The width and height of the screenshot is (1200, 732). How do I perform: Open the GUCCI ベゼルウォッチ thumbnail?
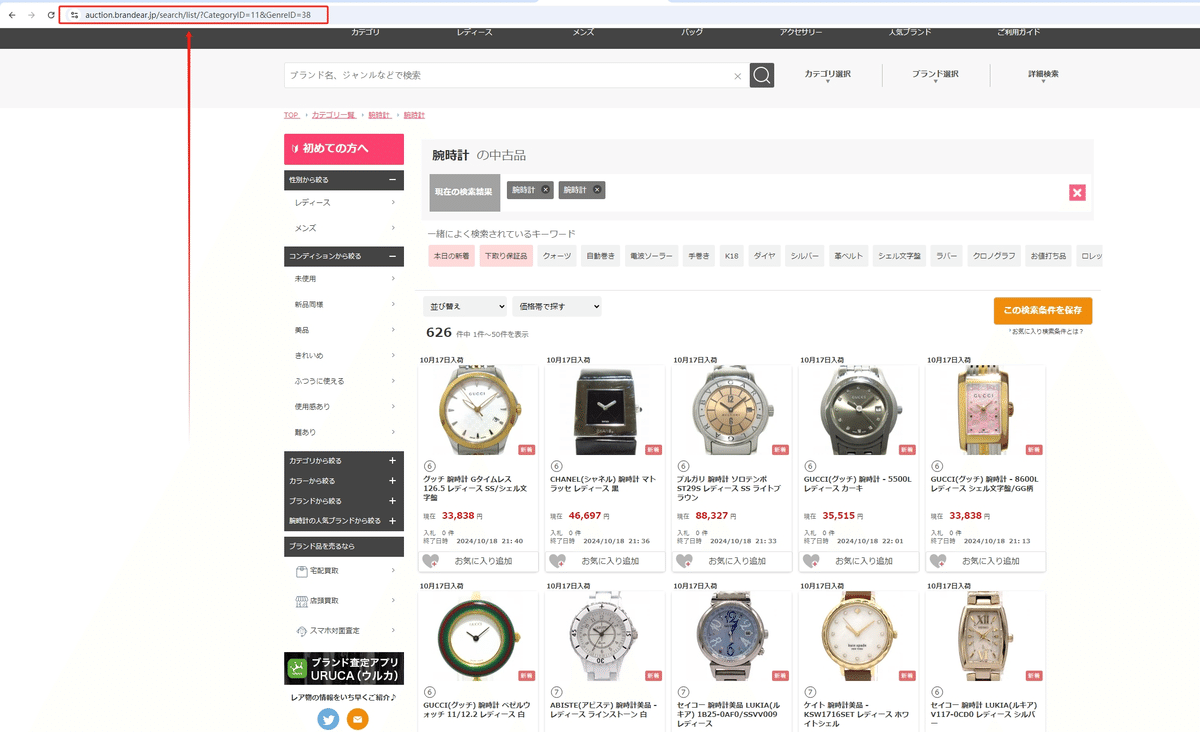[x=478, y=636]
